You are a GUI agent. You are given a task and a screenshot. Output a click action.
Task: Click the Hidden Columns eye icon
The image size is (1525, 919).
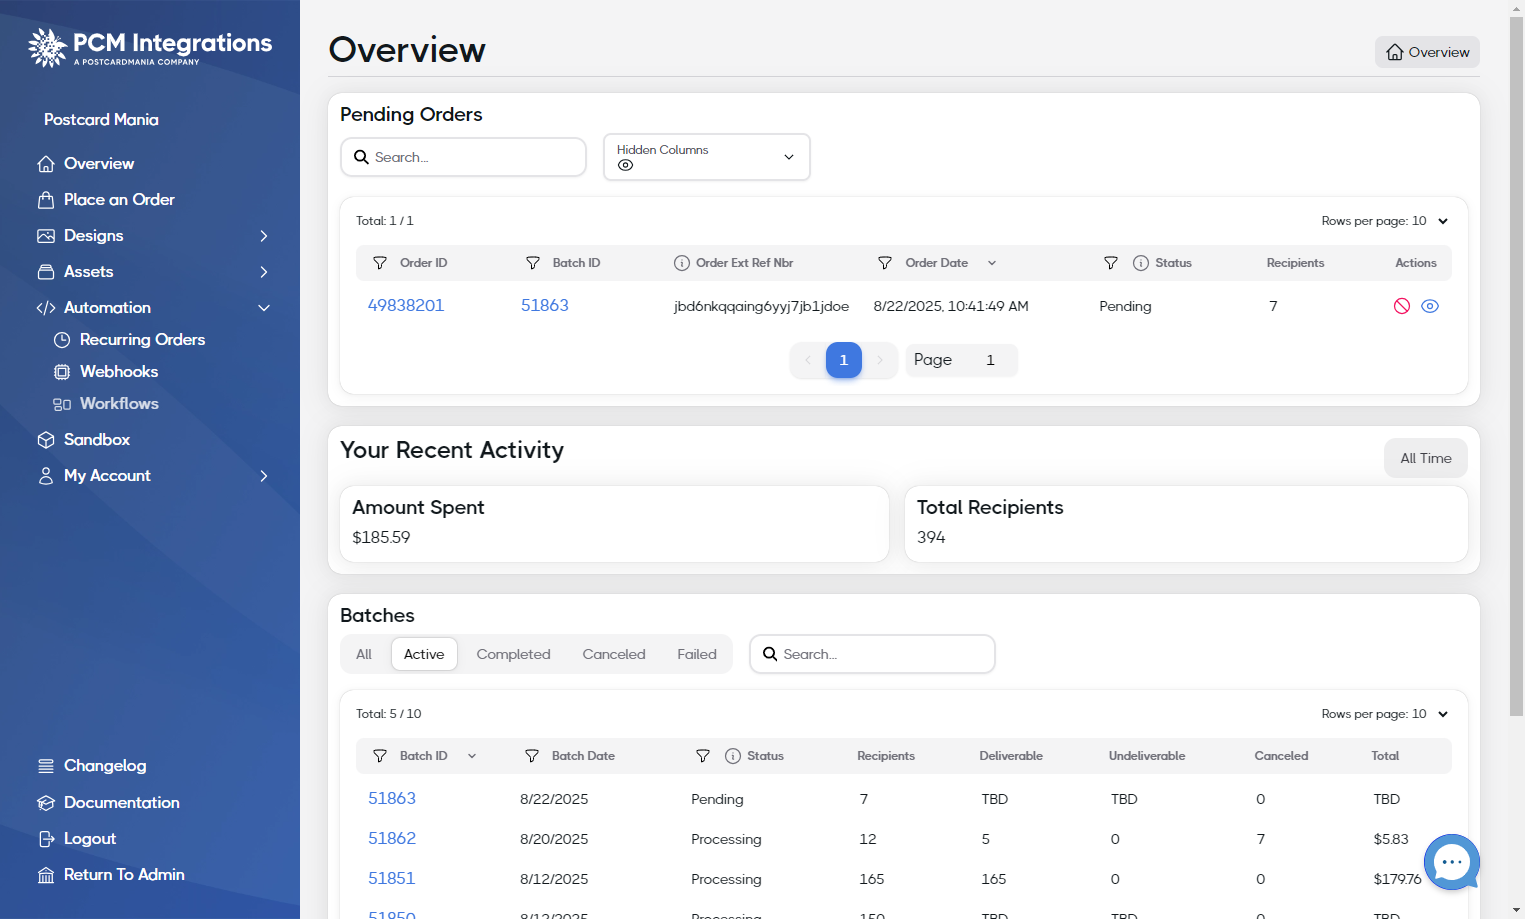[625, 166]
